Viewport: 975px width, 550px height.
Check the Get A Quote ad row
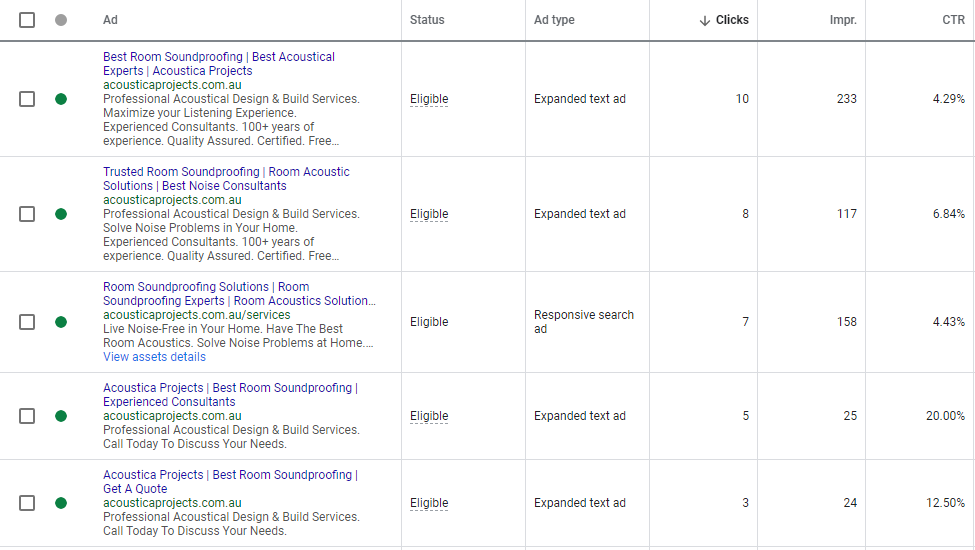click(x=27, y=503)
